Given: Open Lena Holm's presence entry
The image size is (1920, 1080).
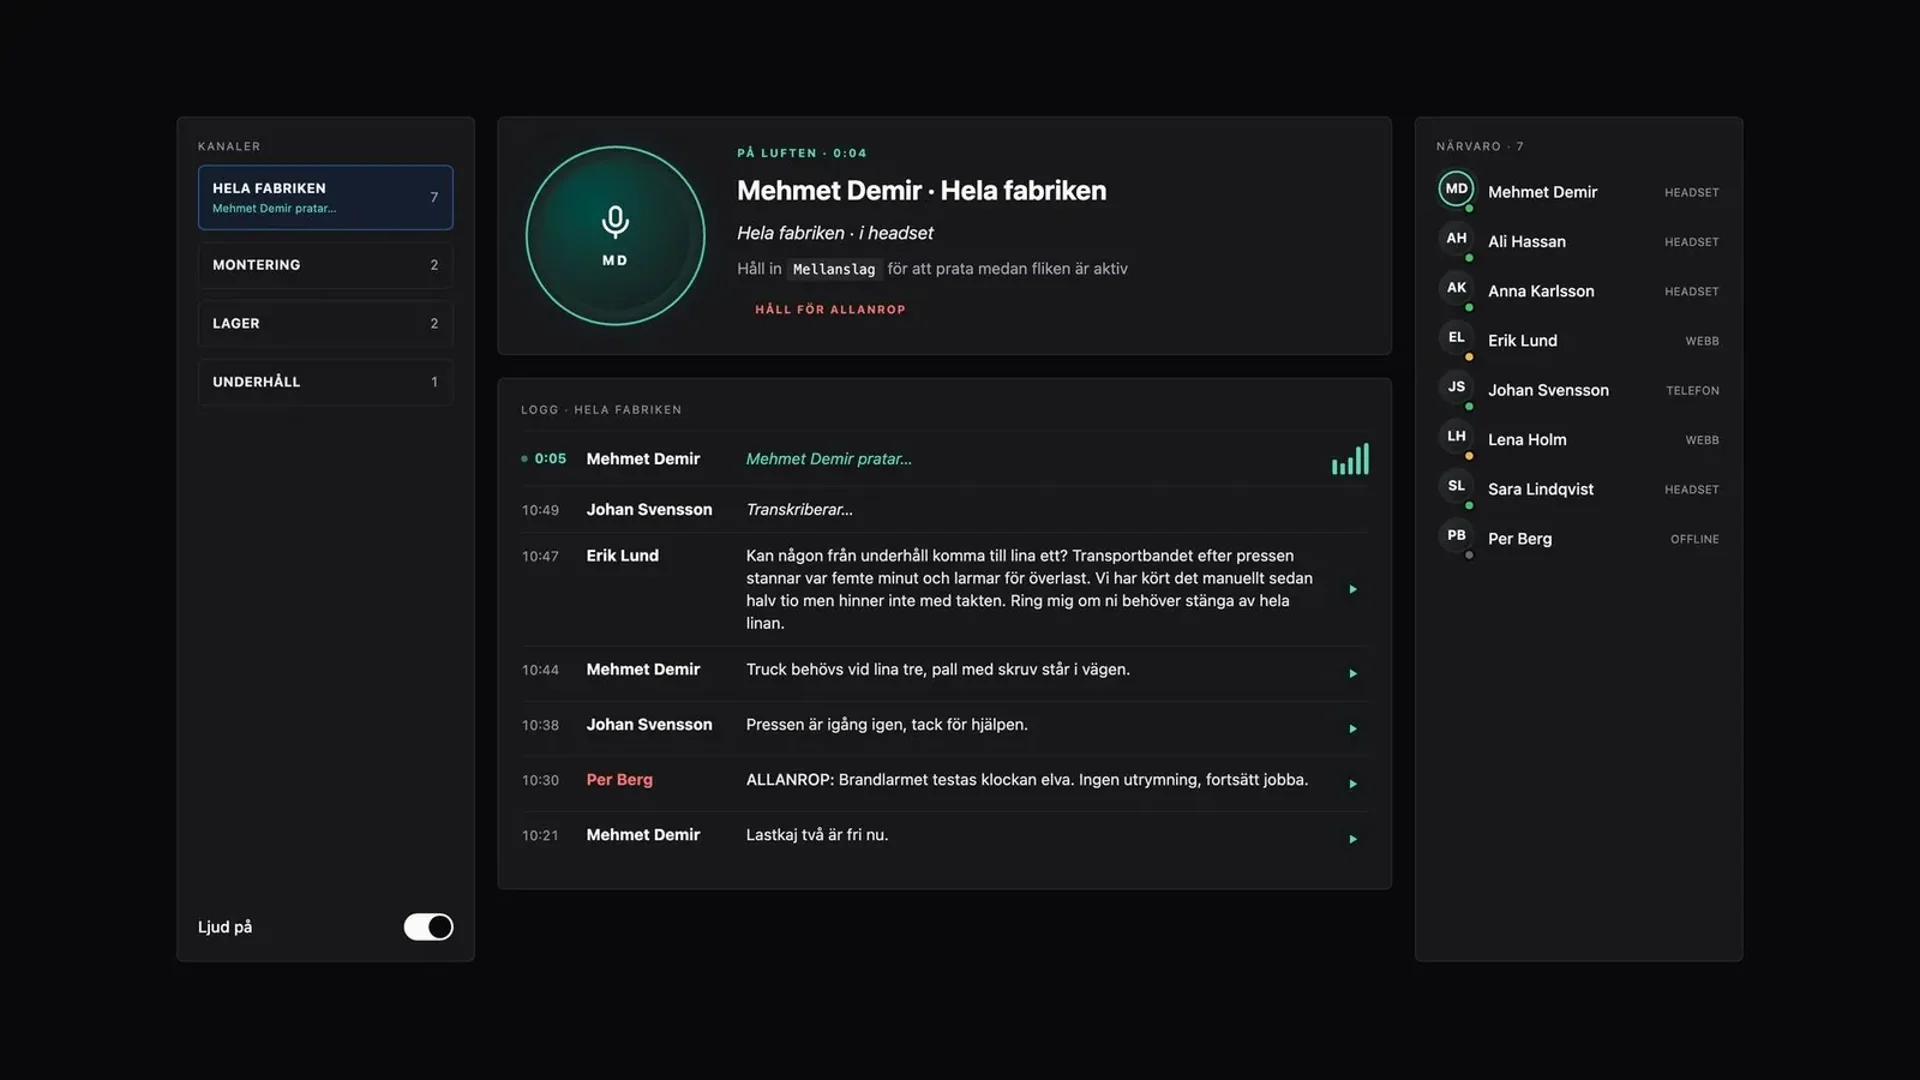Looking at the screenshot, I should [x=1578, y=439].
